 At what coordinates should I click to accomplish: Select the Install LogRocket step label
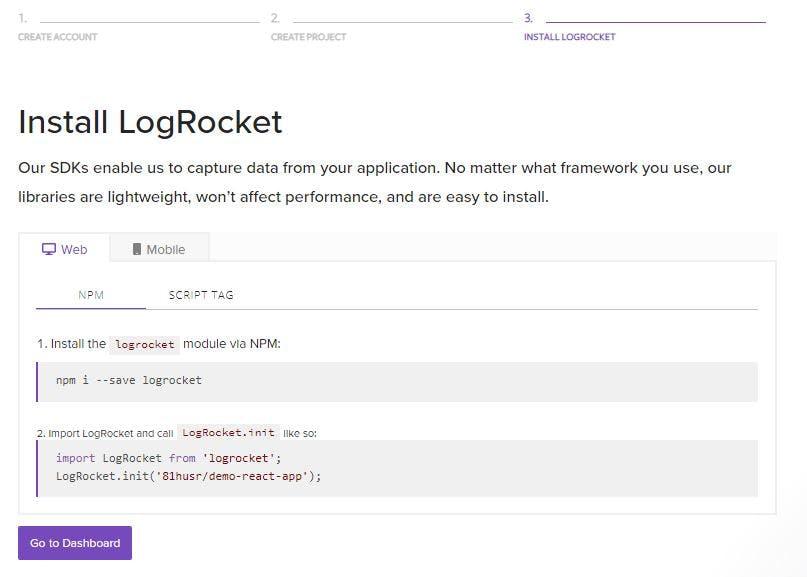[569, 37]
